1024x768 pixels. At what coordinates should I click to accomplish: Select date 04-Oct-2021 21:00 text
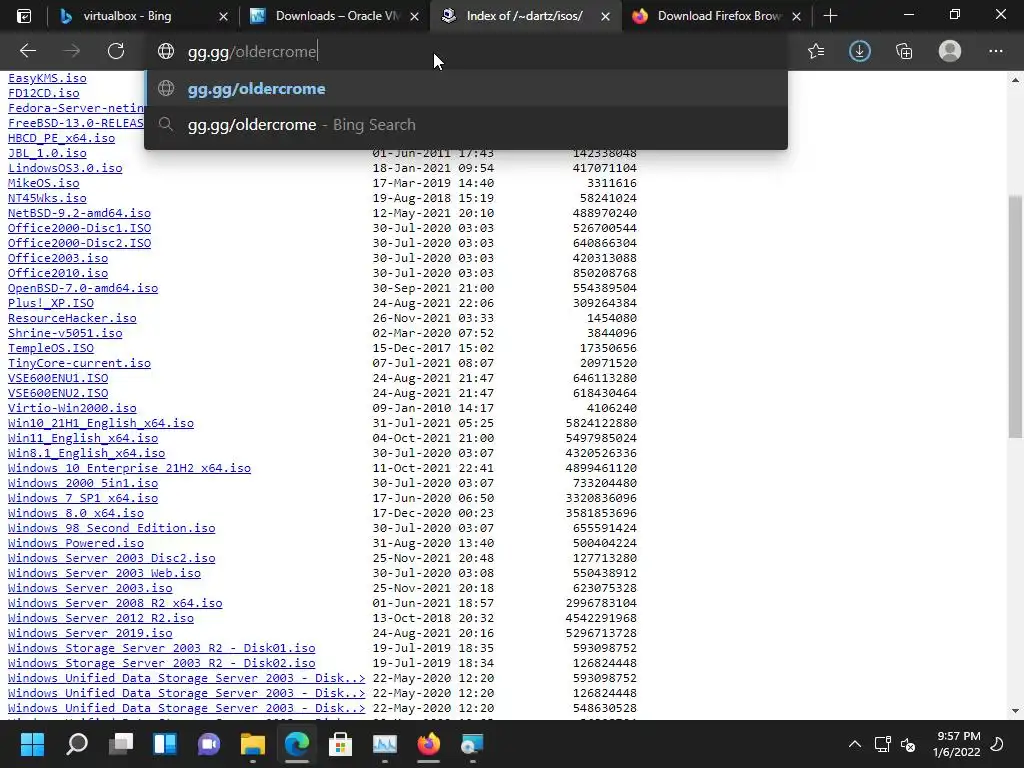[x=433, y=438]
